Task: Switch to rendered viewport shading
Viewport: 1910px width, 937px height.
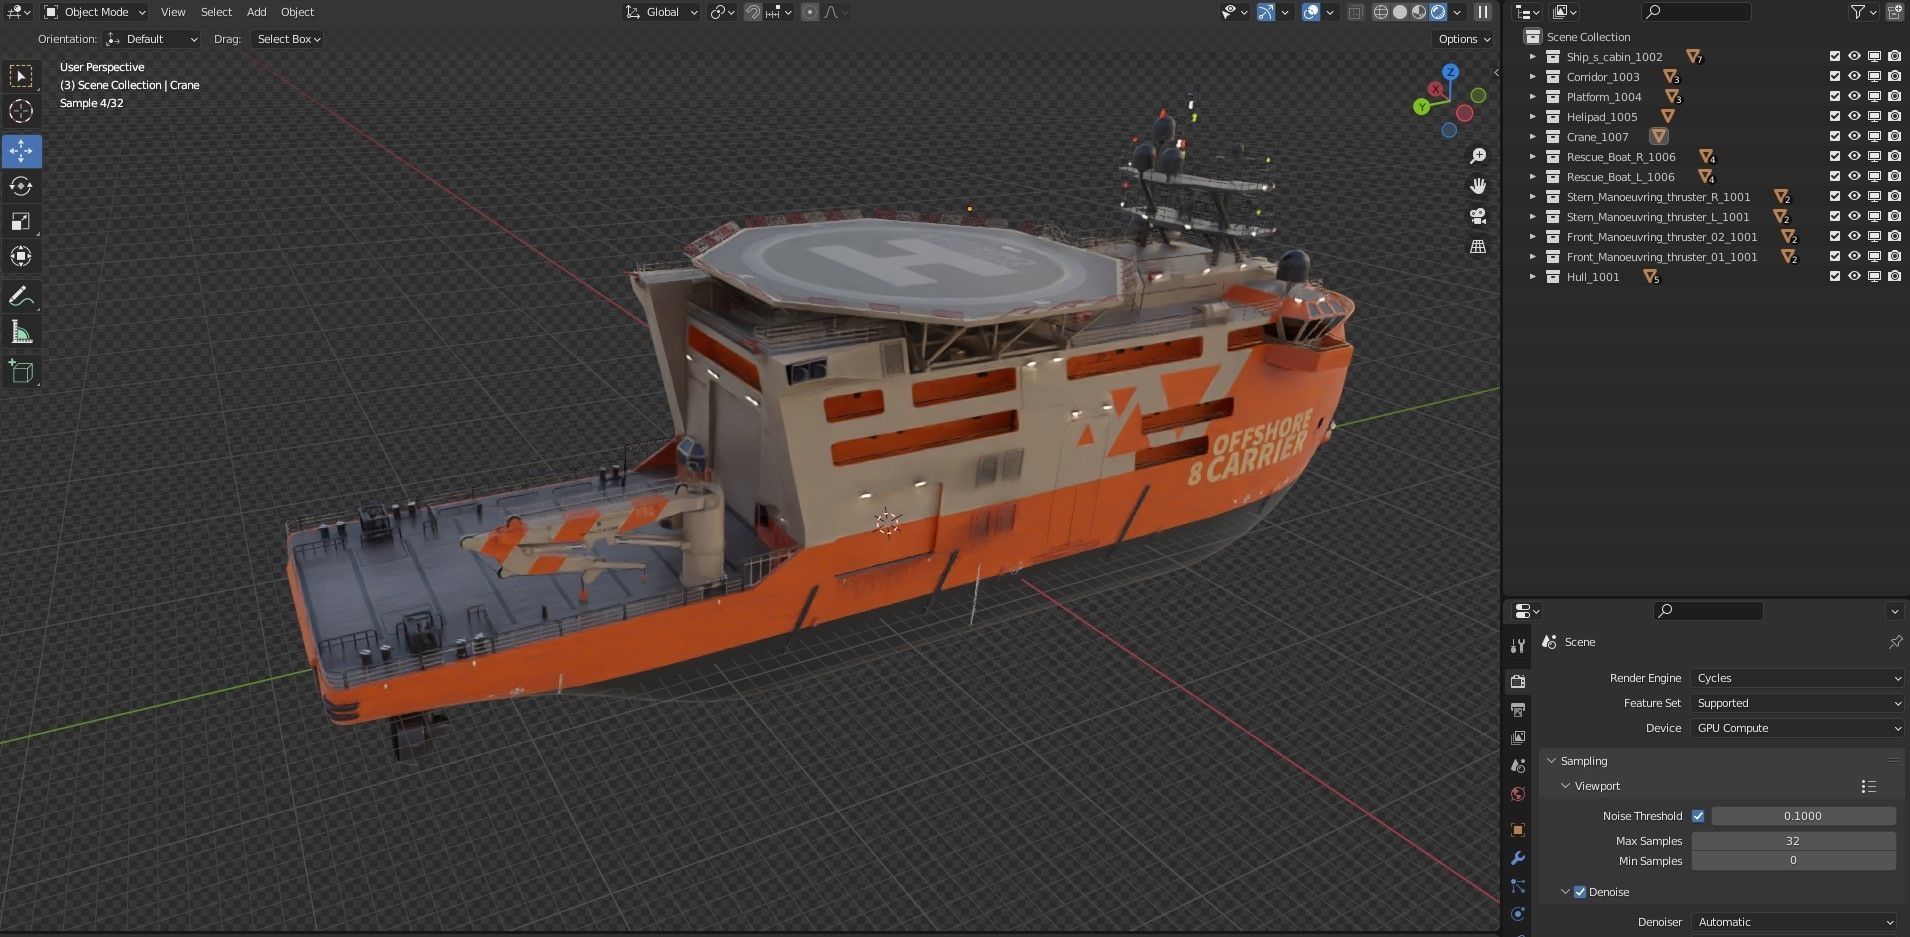Action: click(x=1438, y=12)
